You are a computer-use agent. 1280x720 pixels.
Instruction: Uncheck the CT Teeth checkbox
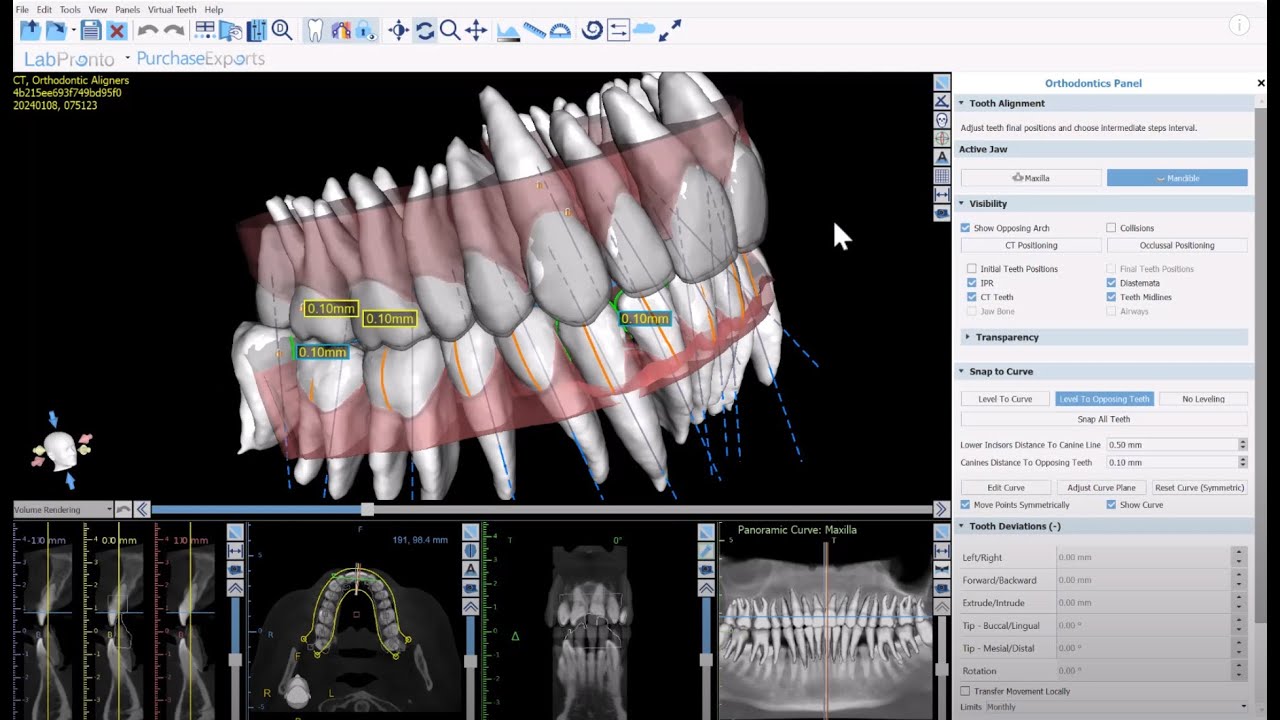click(971, 297)
